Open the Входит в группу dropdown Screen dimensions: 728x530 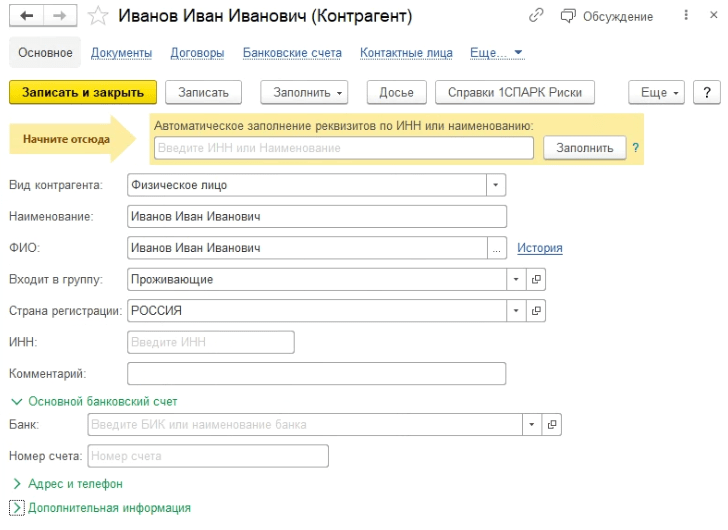(x=516, y=279)
